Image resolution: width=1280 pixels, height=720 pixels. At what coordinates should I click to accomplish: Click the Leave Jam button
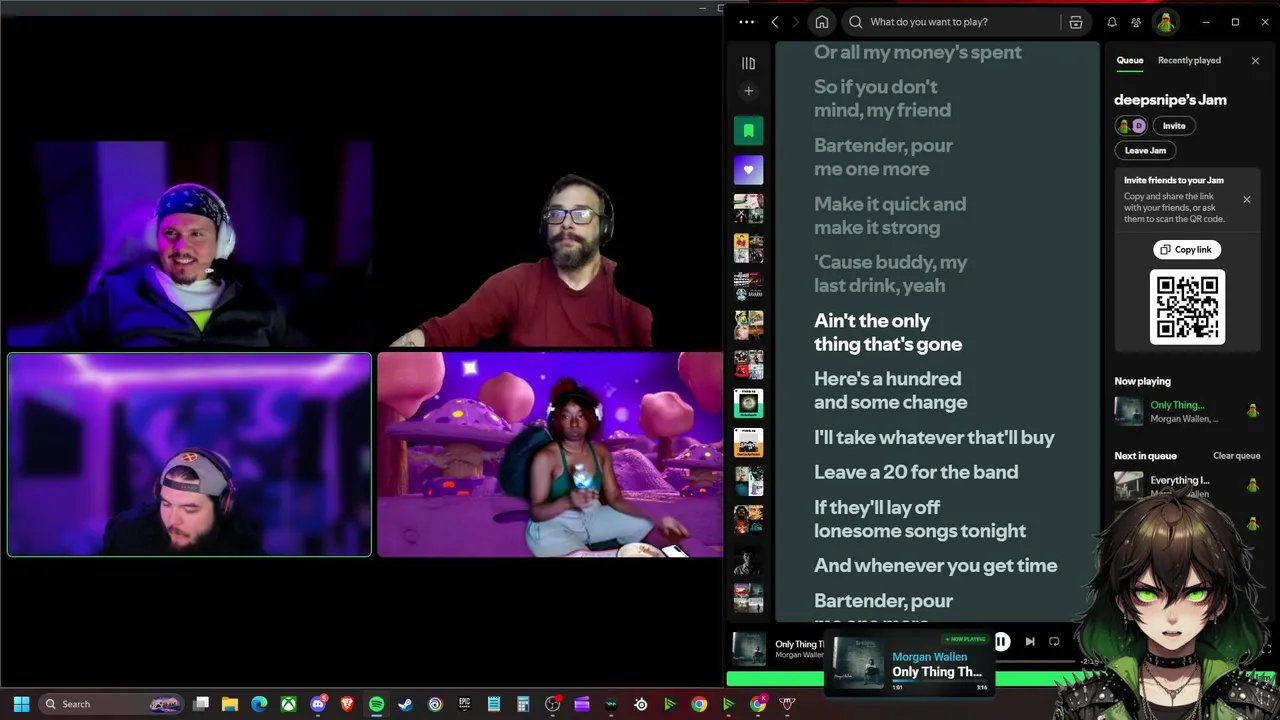[x=1145, y=150]
